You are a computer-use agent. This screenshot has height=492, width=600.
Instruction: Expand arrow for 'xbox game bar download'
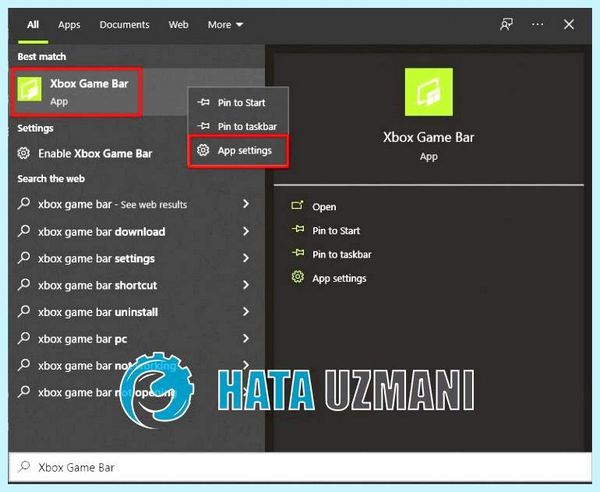pyautogui.click(x=246, y=231)
